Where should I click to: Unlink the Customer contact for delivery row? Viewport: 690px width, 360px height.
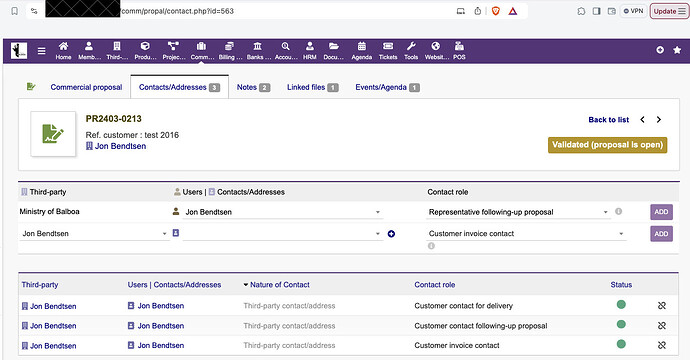(662, 305)
